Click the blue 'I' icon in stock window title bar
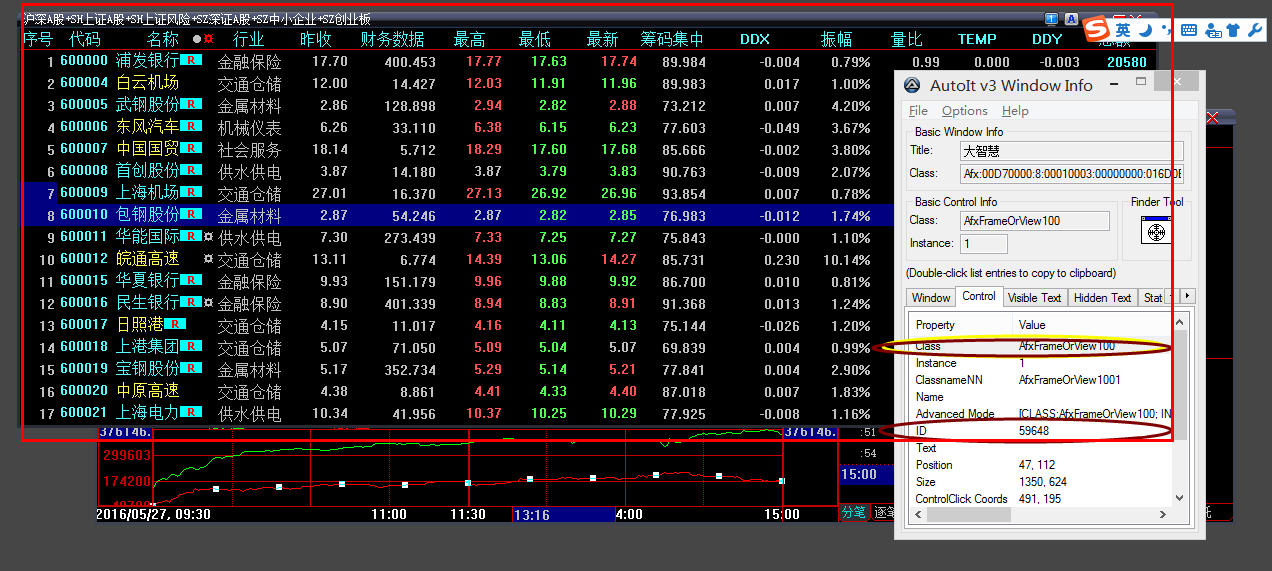 click(x=1051, y=18)
